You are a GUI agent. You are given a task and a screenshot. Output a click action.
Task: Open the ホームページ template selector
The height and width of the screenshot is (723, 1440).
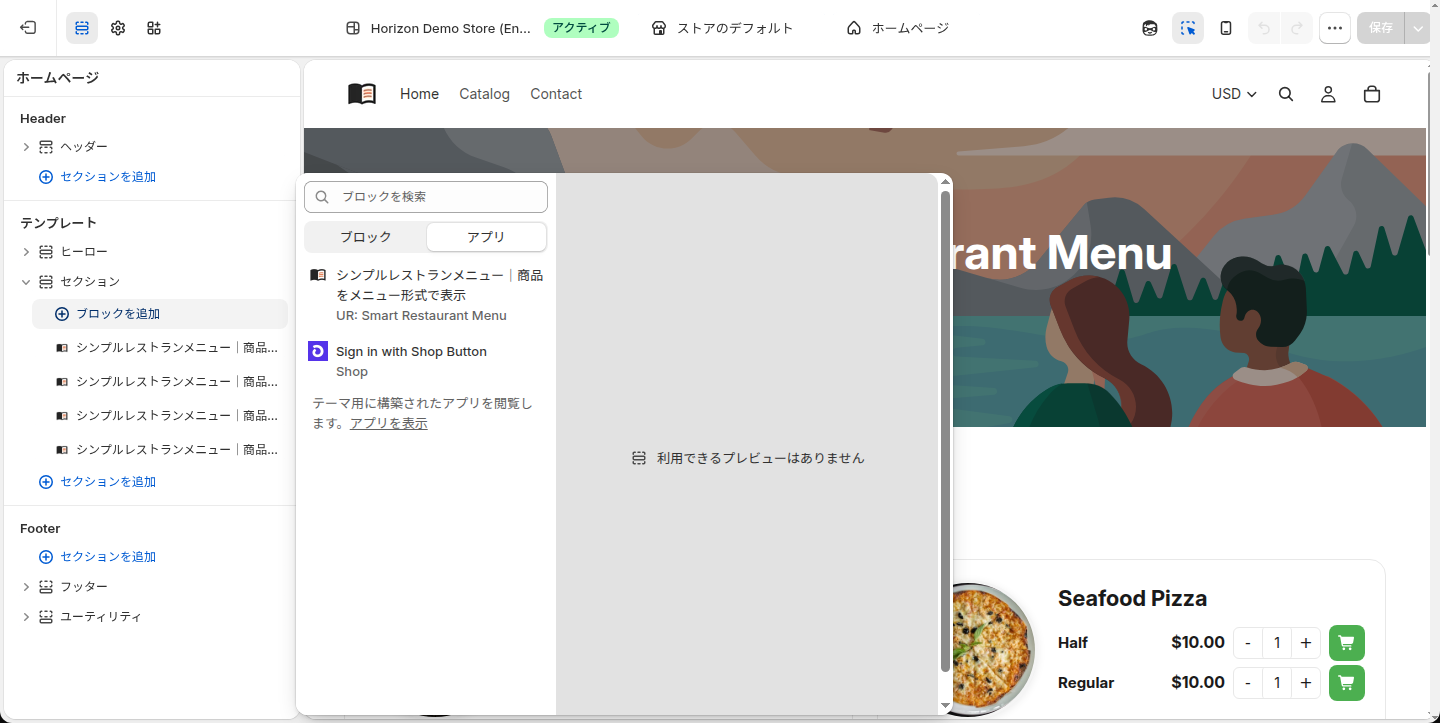[x=897, y=28]
